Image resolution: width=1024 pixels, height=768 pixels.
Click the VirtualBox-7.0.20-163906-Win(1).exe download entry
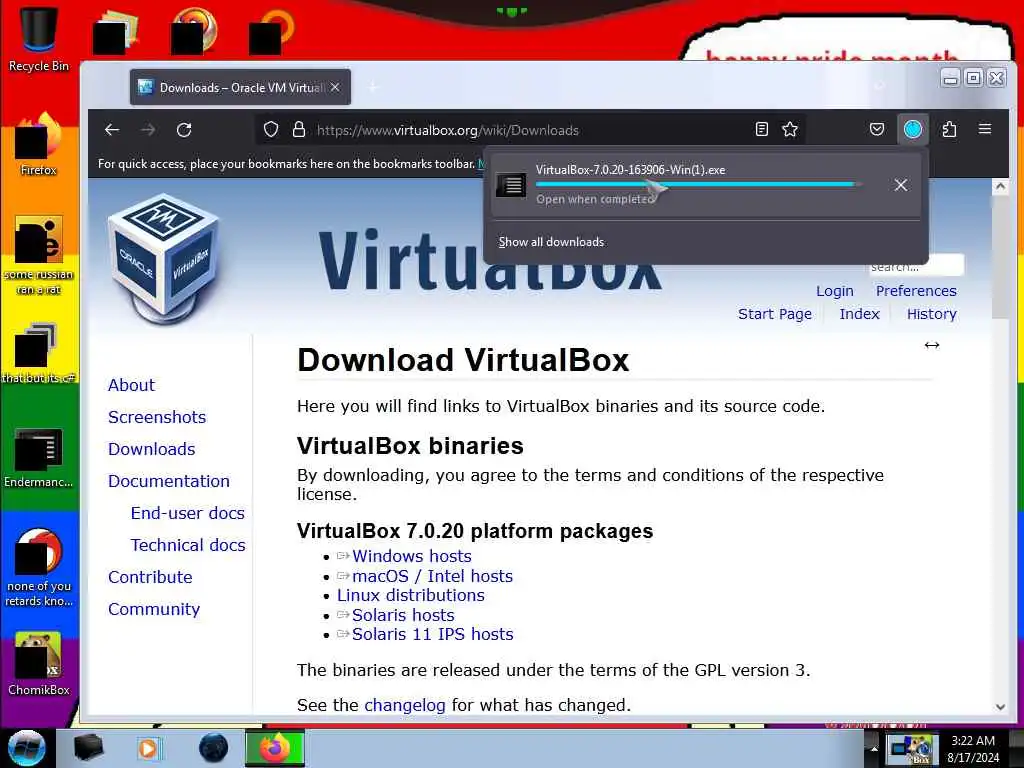pyautogui.click(x=705, y=185)
